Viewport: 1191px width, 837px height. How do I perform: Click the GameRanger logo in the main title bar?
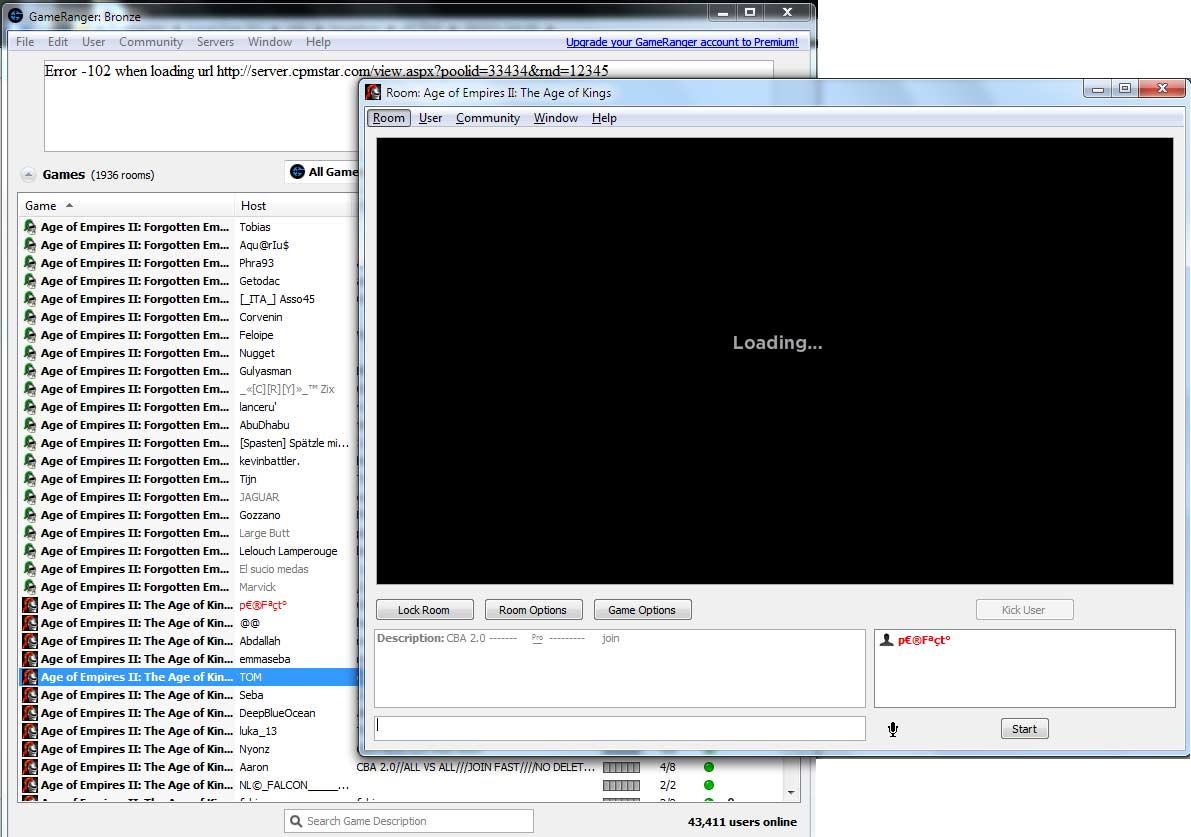(15, 15)
